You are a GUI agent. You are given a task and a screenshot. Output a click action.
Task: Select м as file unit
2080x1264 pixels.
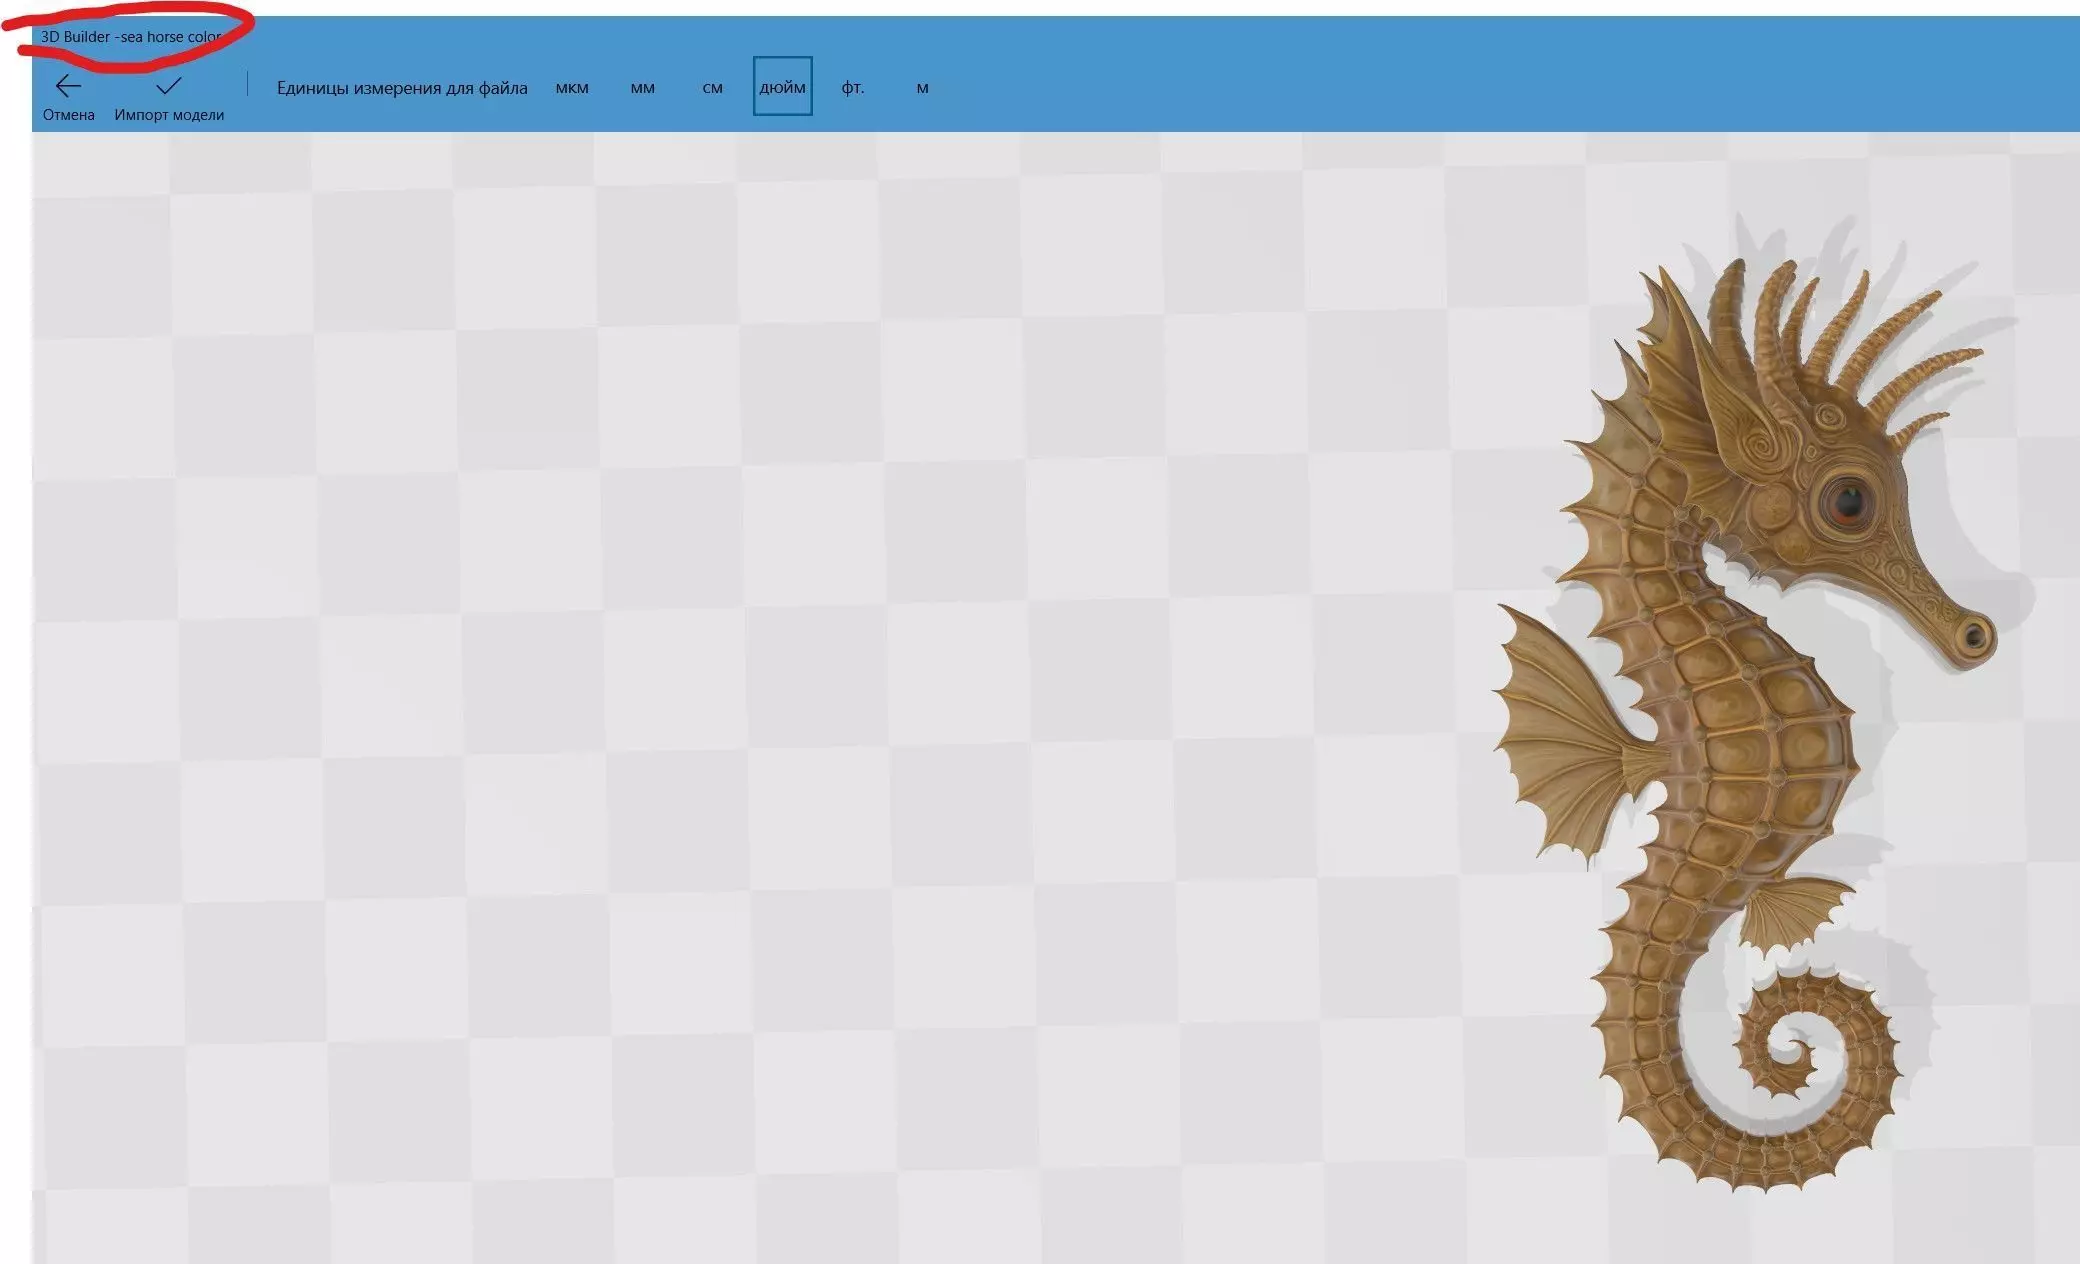(922, 87)
